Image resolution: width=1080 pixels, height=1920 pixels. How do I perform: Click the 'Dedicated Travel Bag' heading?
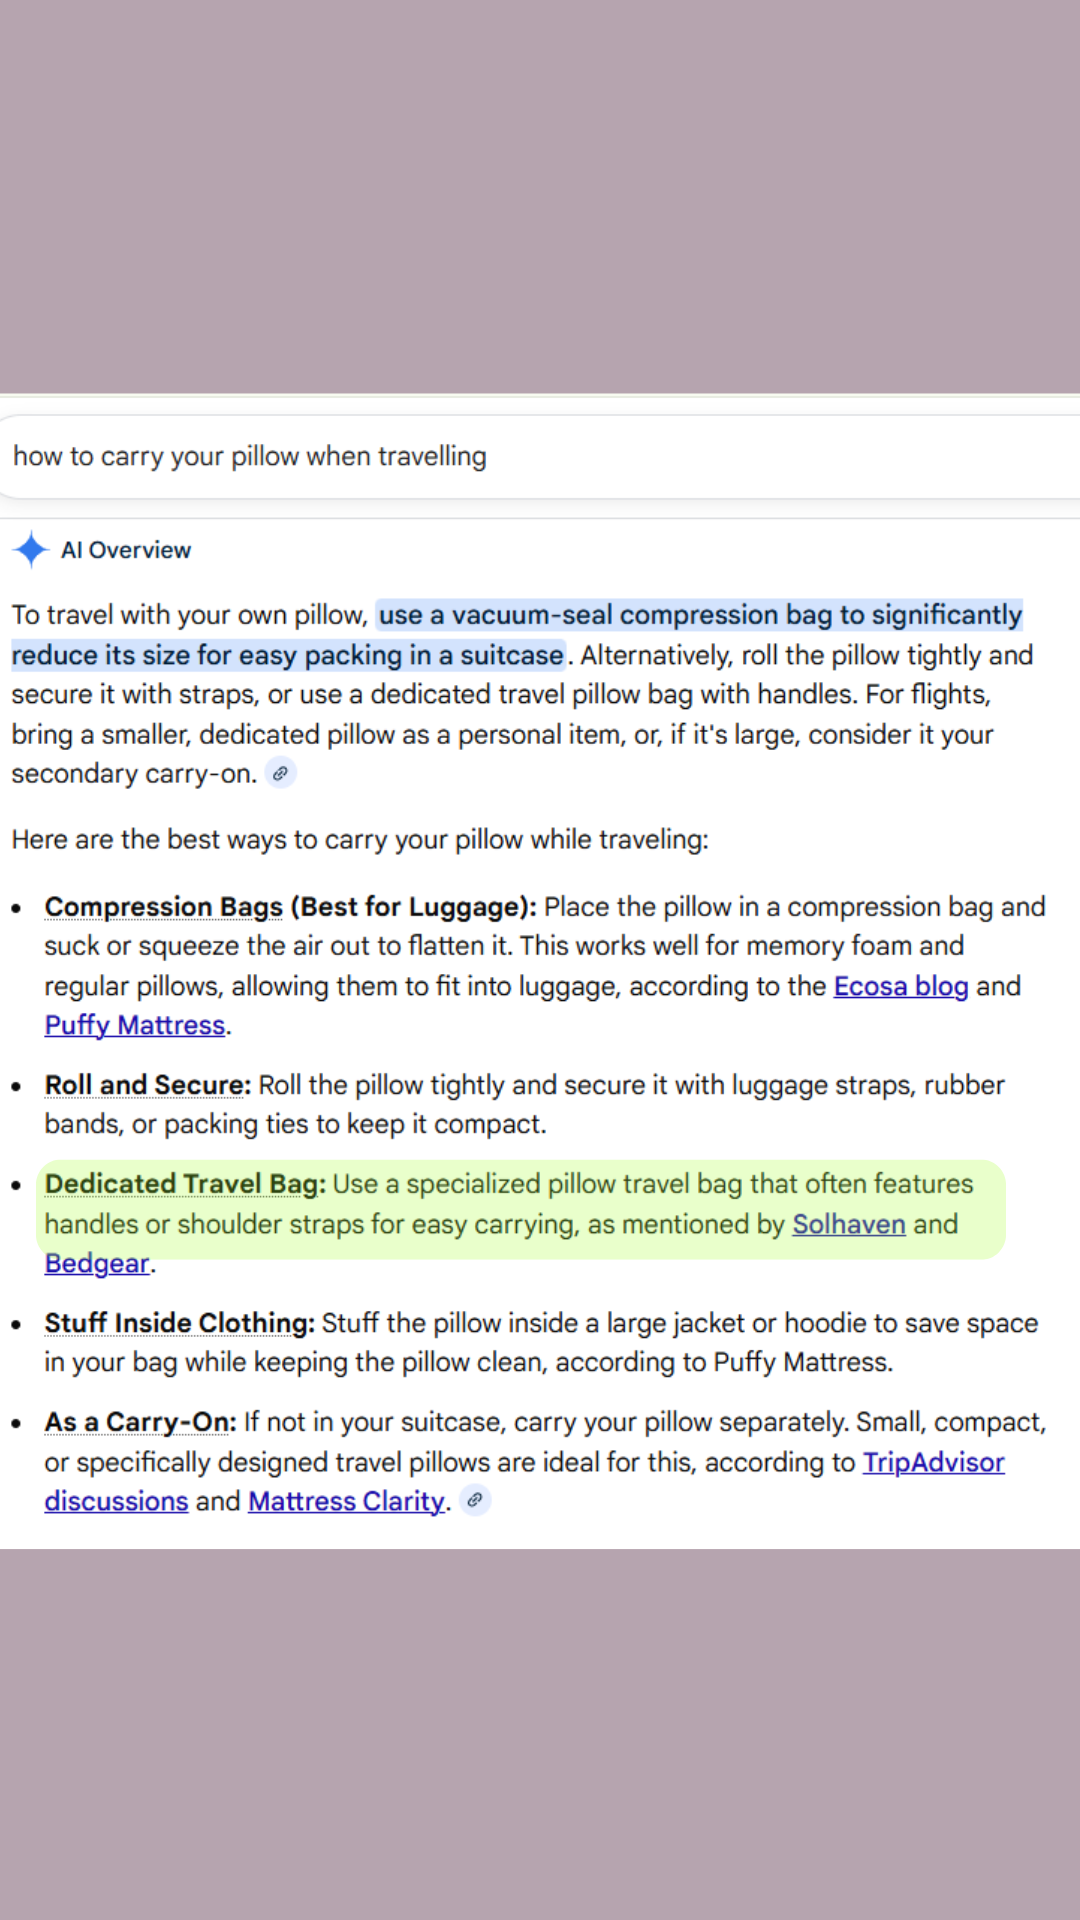point(185,1184)
